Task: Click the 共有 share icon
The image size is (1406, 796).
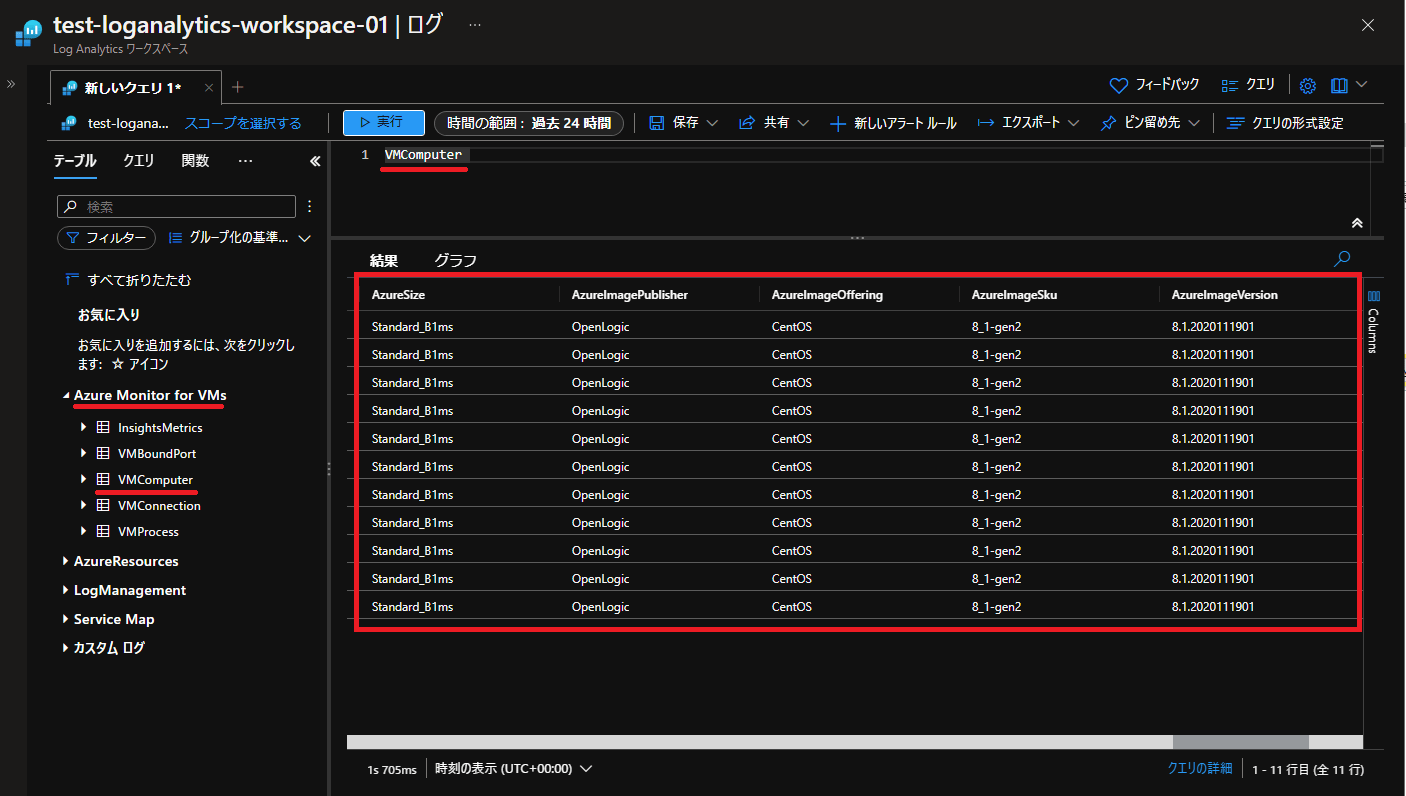Action: [746, 123]
